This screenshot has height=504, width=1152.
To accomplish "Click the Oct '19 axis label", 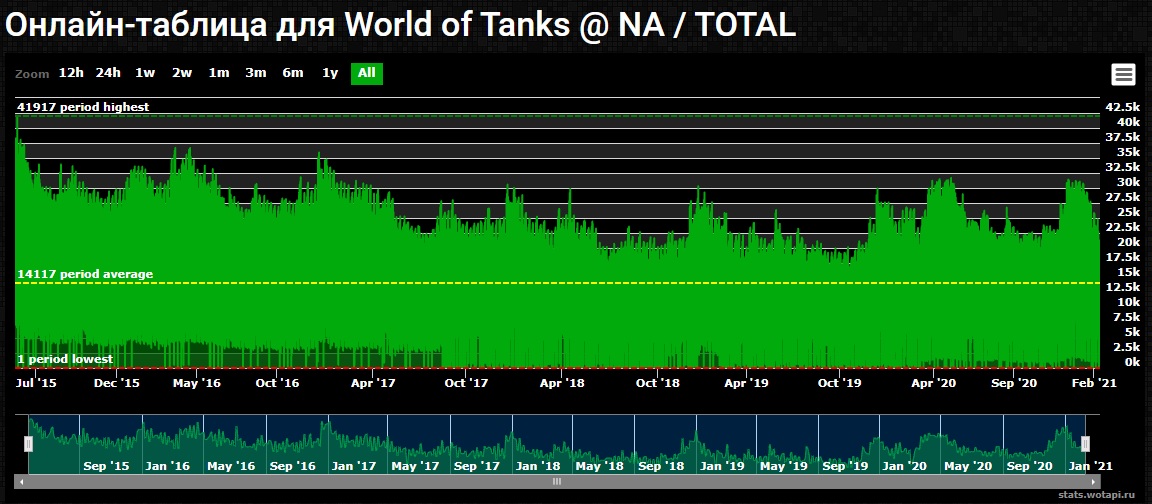I will pos(840,384).
